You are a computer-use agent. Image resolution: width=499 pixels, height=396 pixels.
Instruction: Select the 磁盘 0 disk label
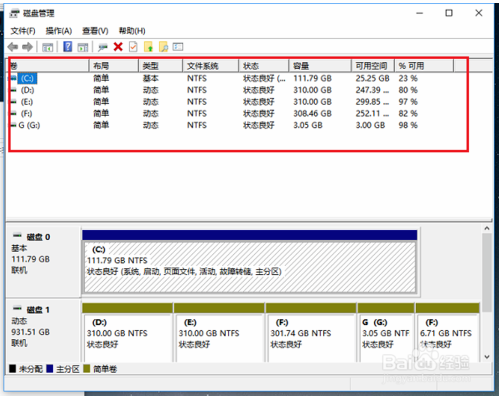(38, 237)
